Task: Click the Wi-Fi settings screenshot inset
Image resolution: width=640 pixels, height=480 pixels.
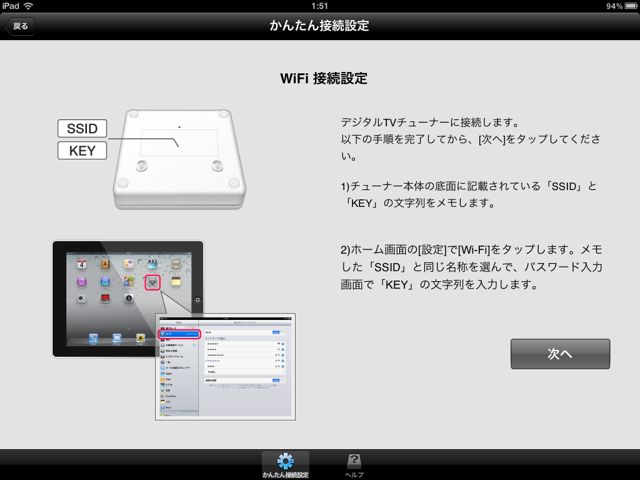Action: (225, 367)
